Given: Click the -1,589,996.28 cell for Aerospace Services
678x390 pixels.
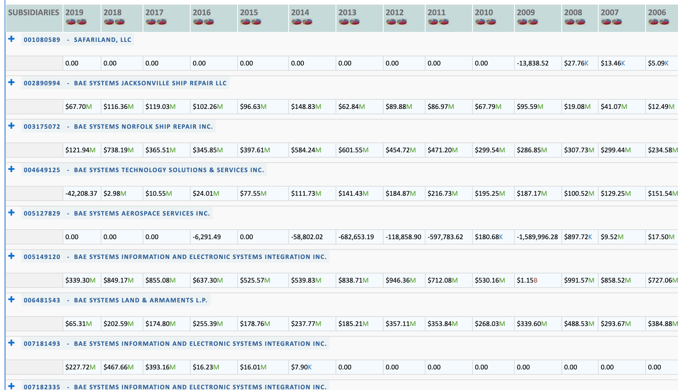Looking at the screenshot, I should tap(537, 237).
